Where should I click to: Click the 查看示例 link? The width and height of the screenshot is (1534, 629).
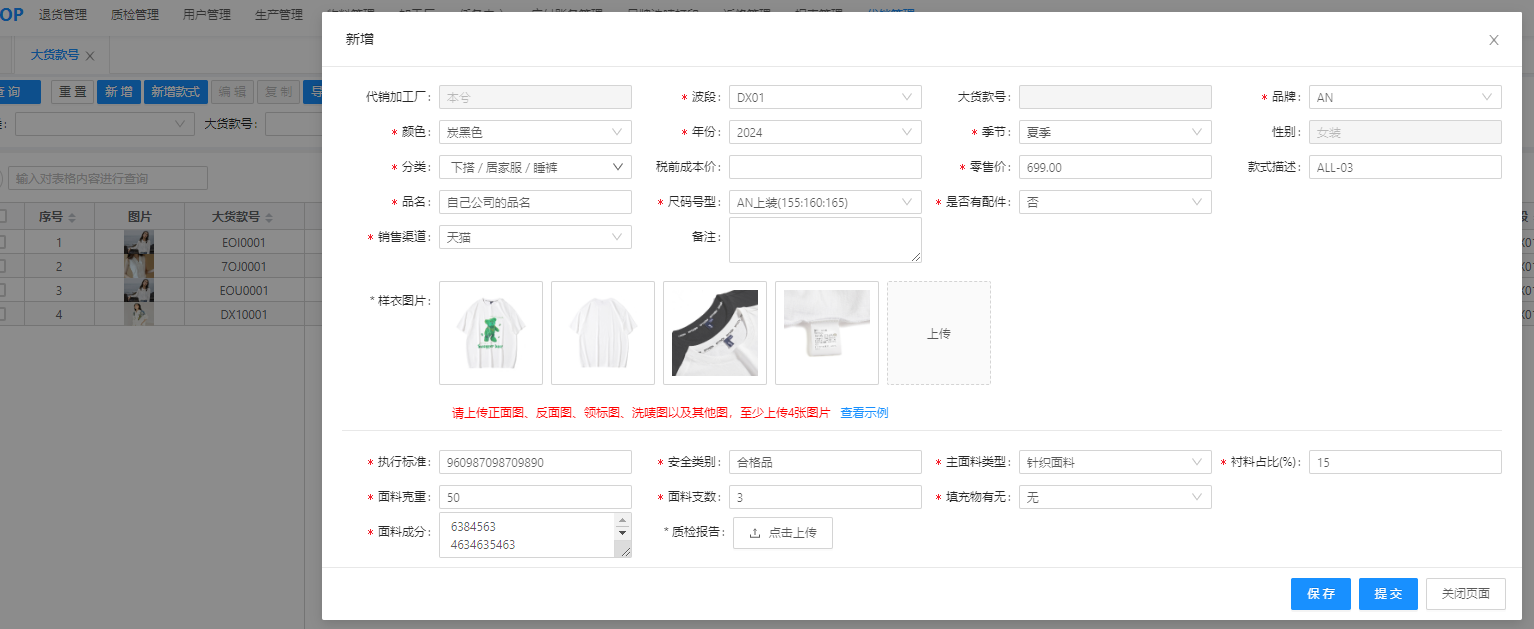click(x=864, y=412)
